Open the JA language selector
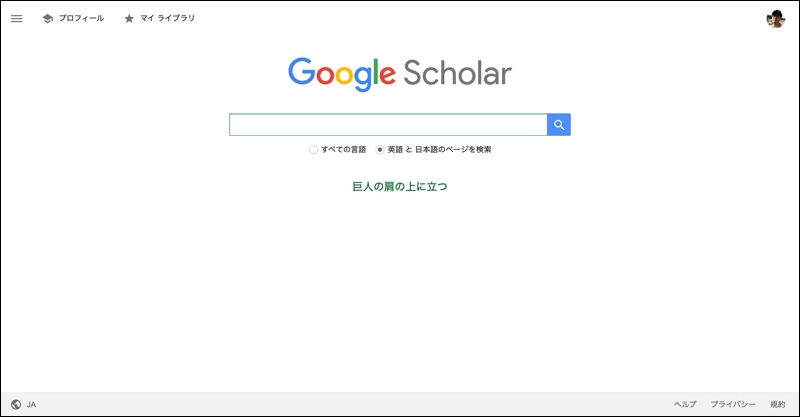This screenshot has height=417, width=800. (31, 404)
